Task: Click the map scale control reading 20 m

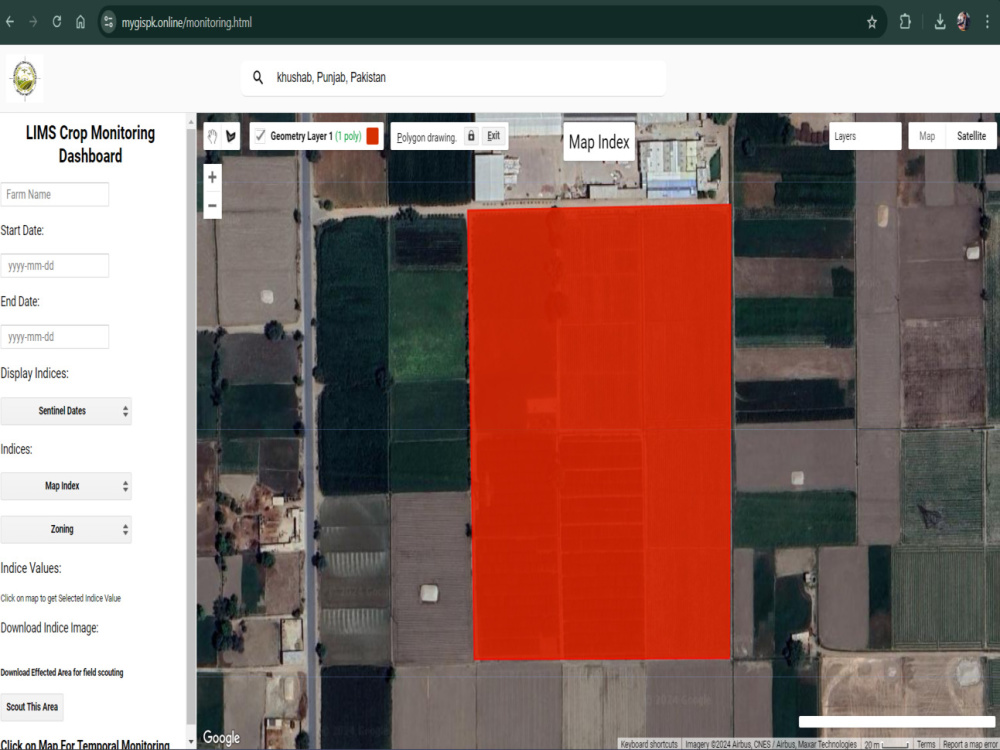Action: [886, 744]
